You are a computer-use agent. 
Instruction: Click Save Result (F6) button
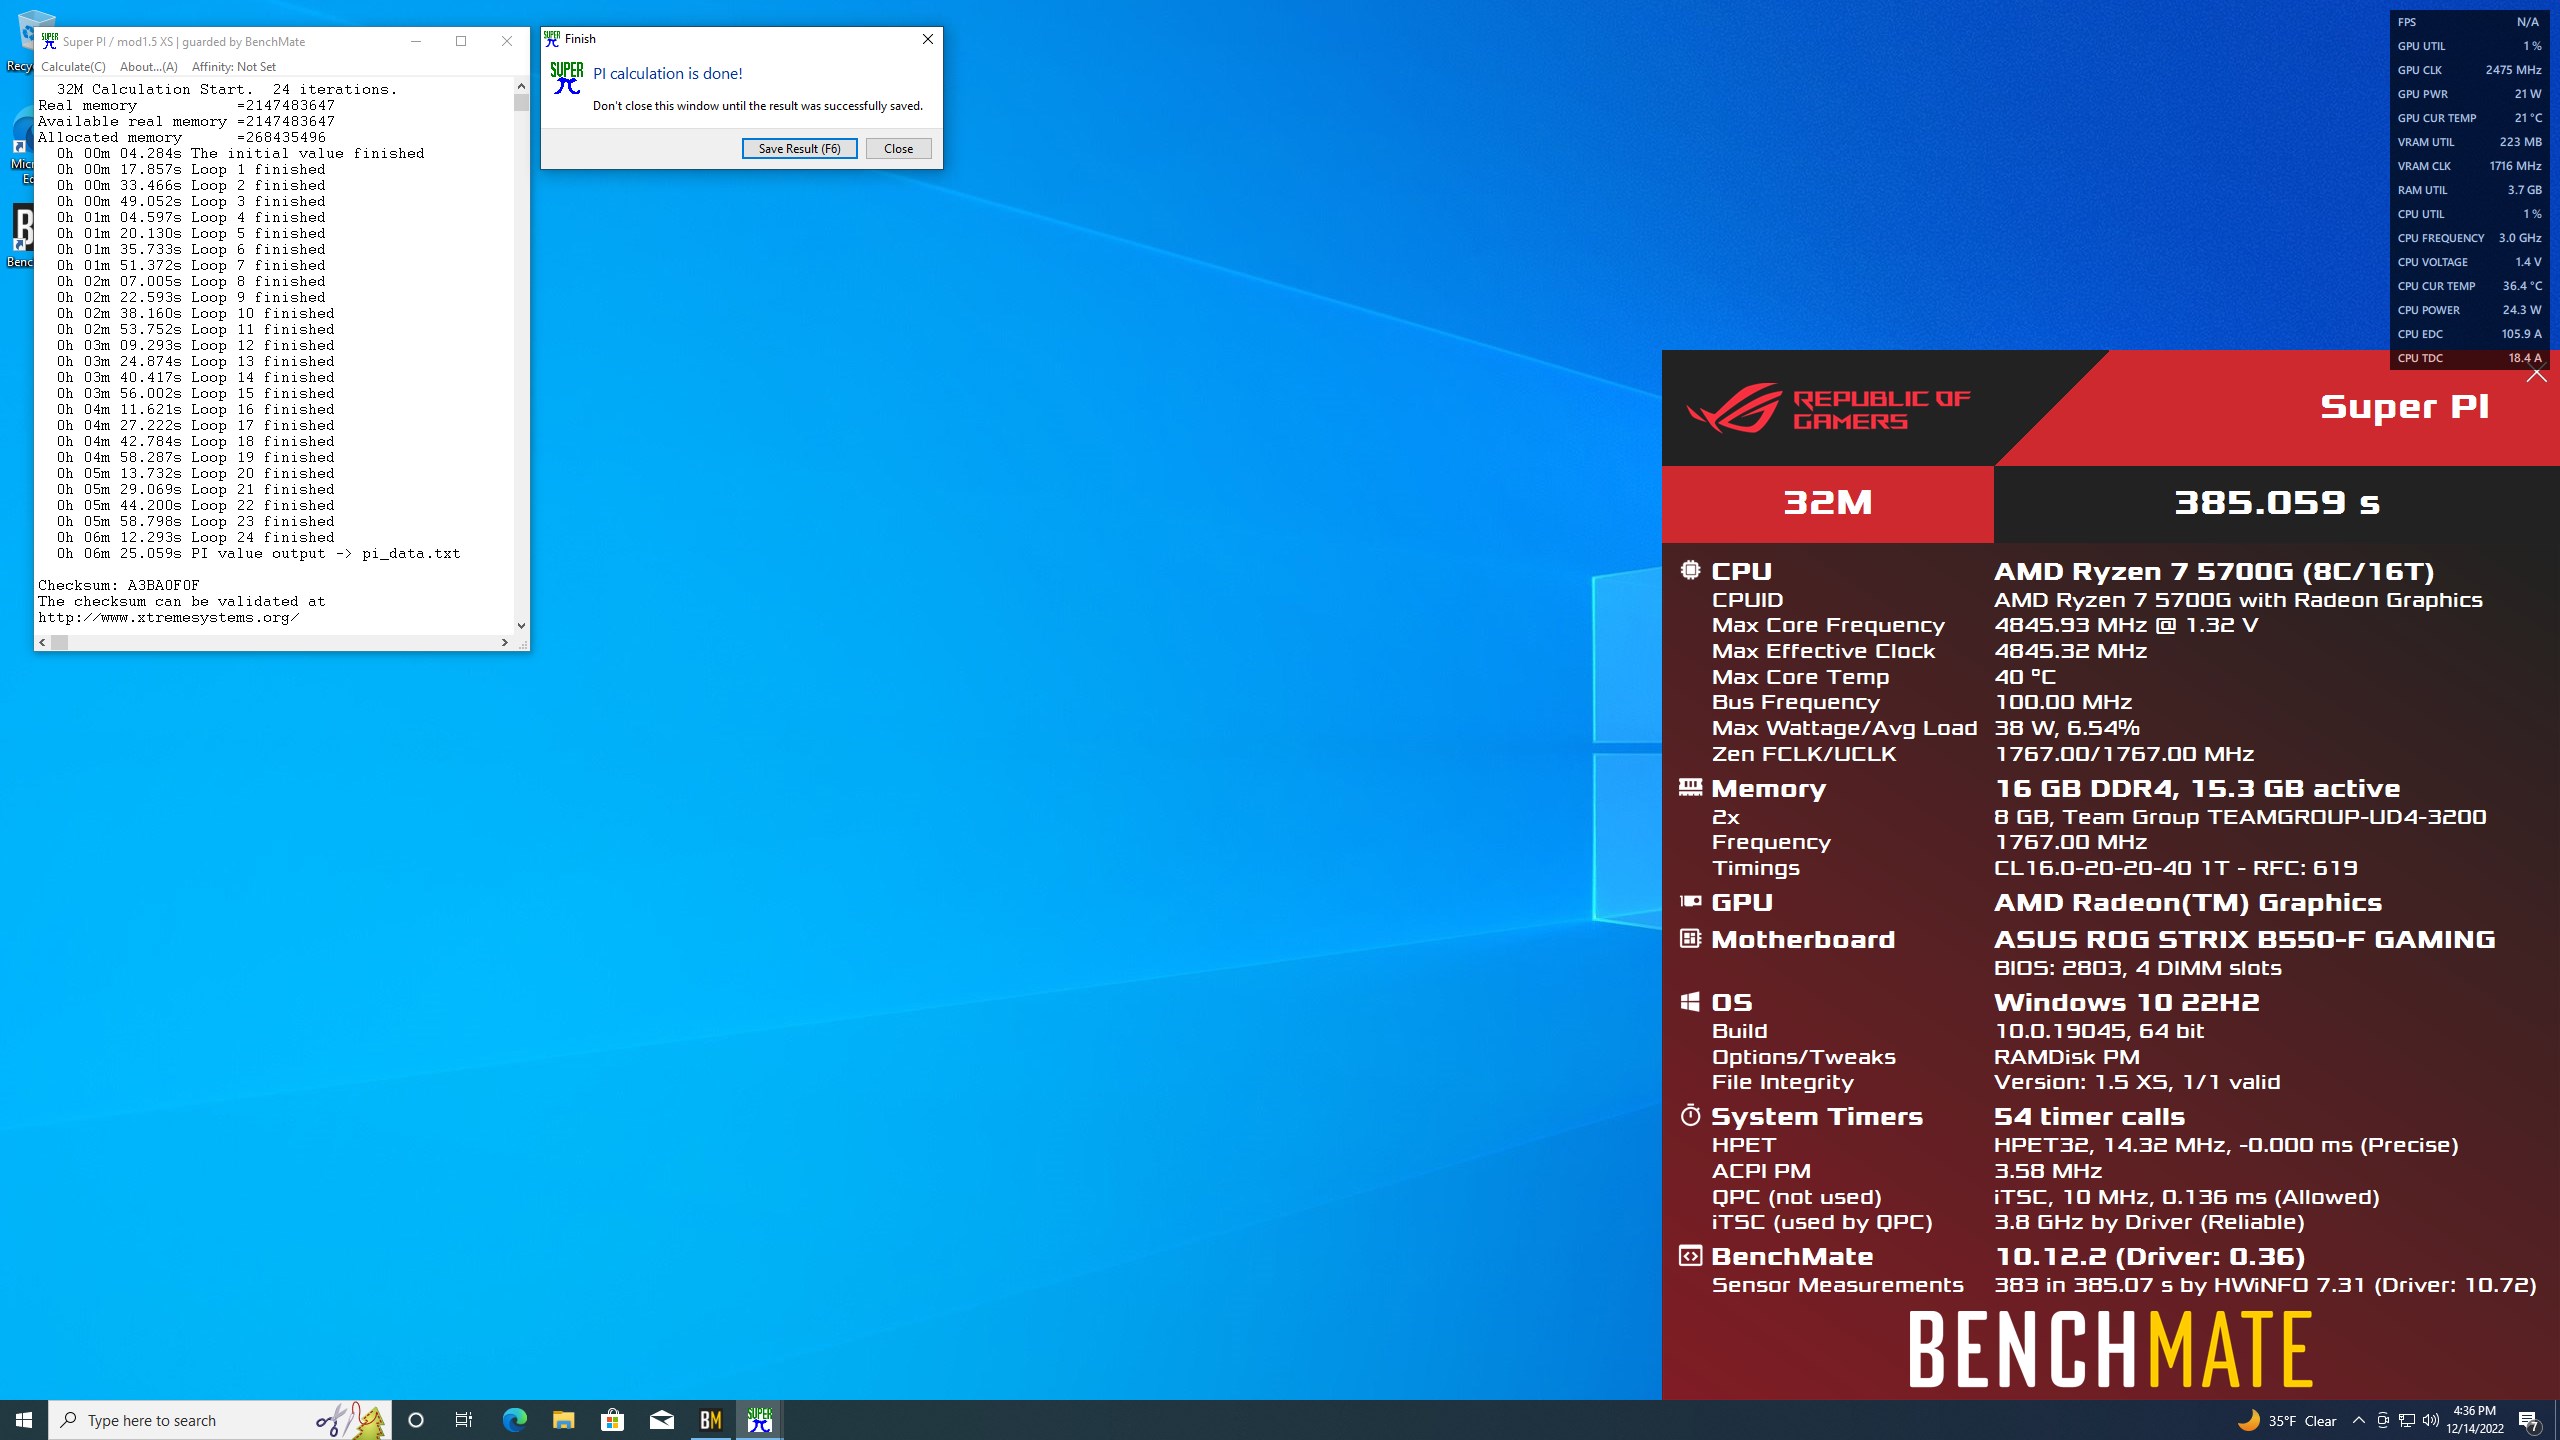799,148
